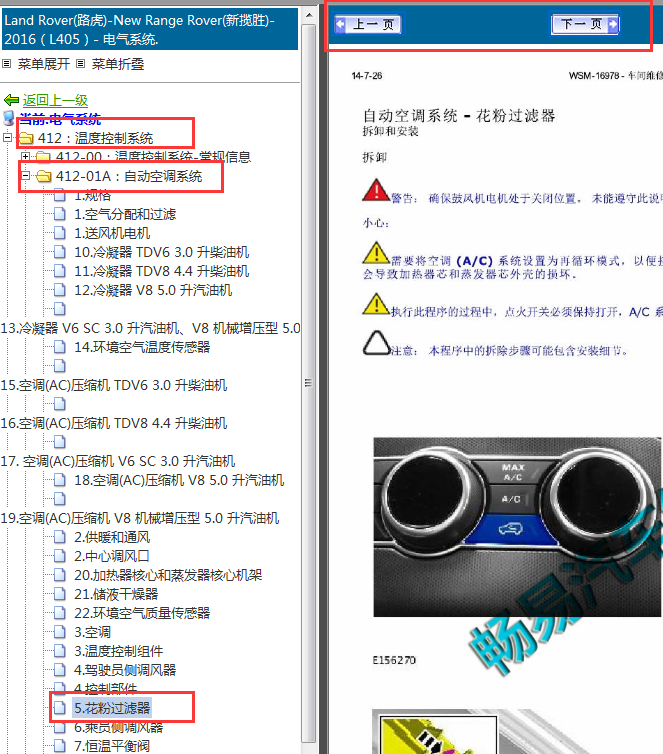663x754 pixels.
Task: Open 2.供暖和通风 document
Action: coord(112,537)
